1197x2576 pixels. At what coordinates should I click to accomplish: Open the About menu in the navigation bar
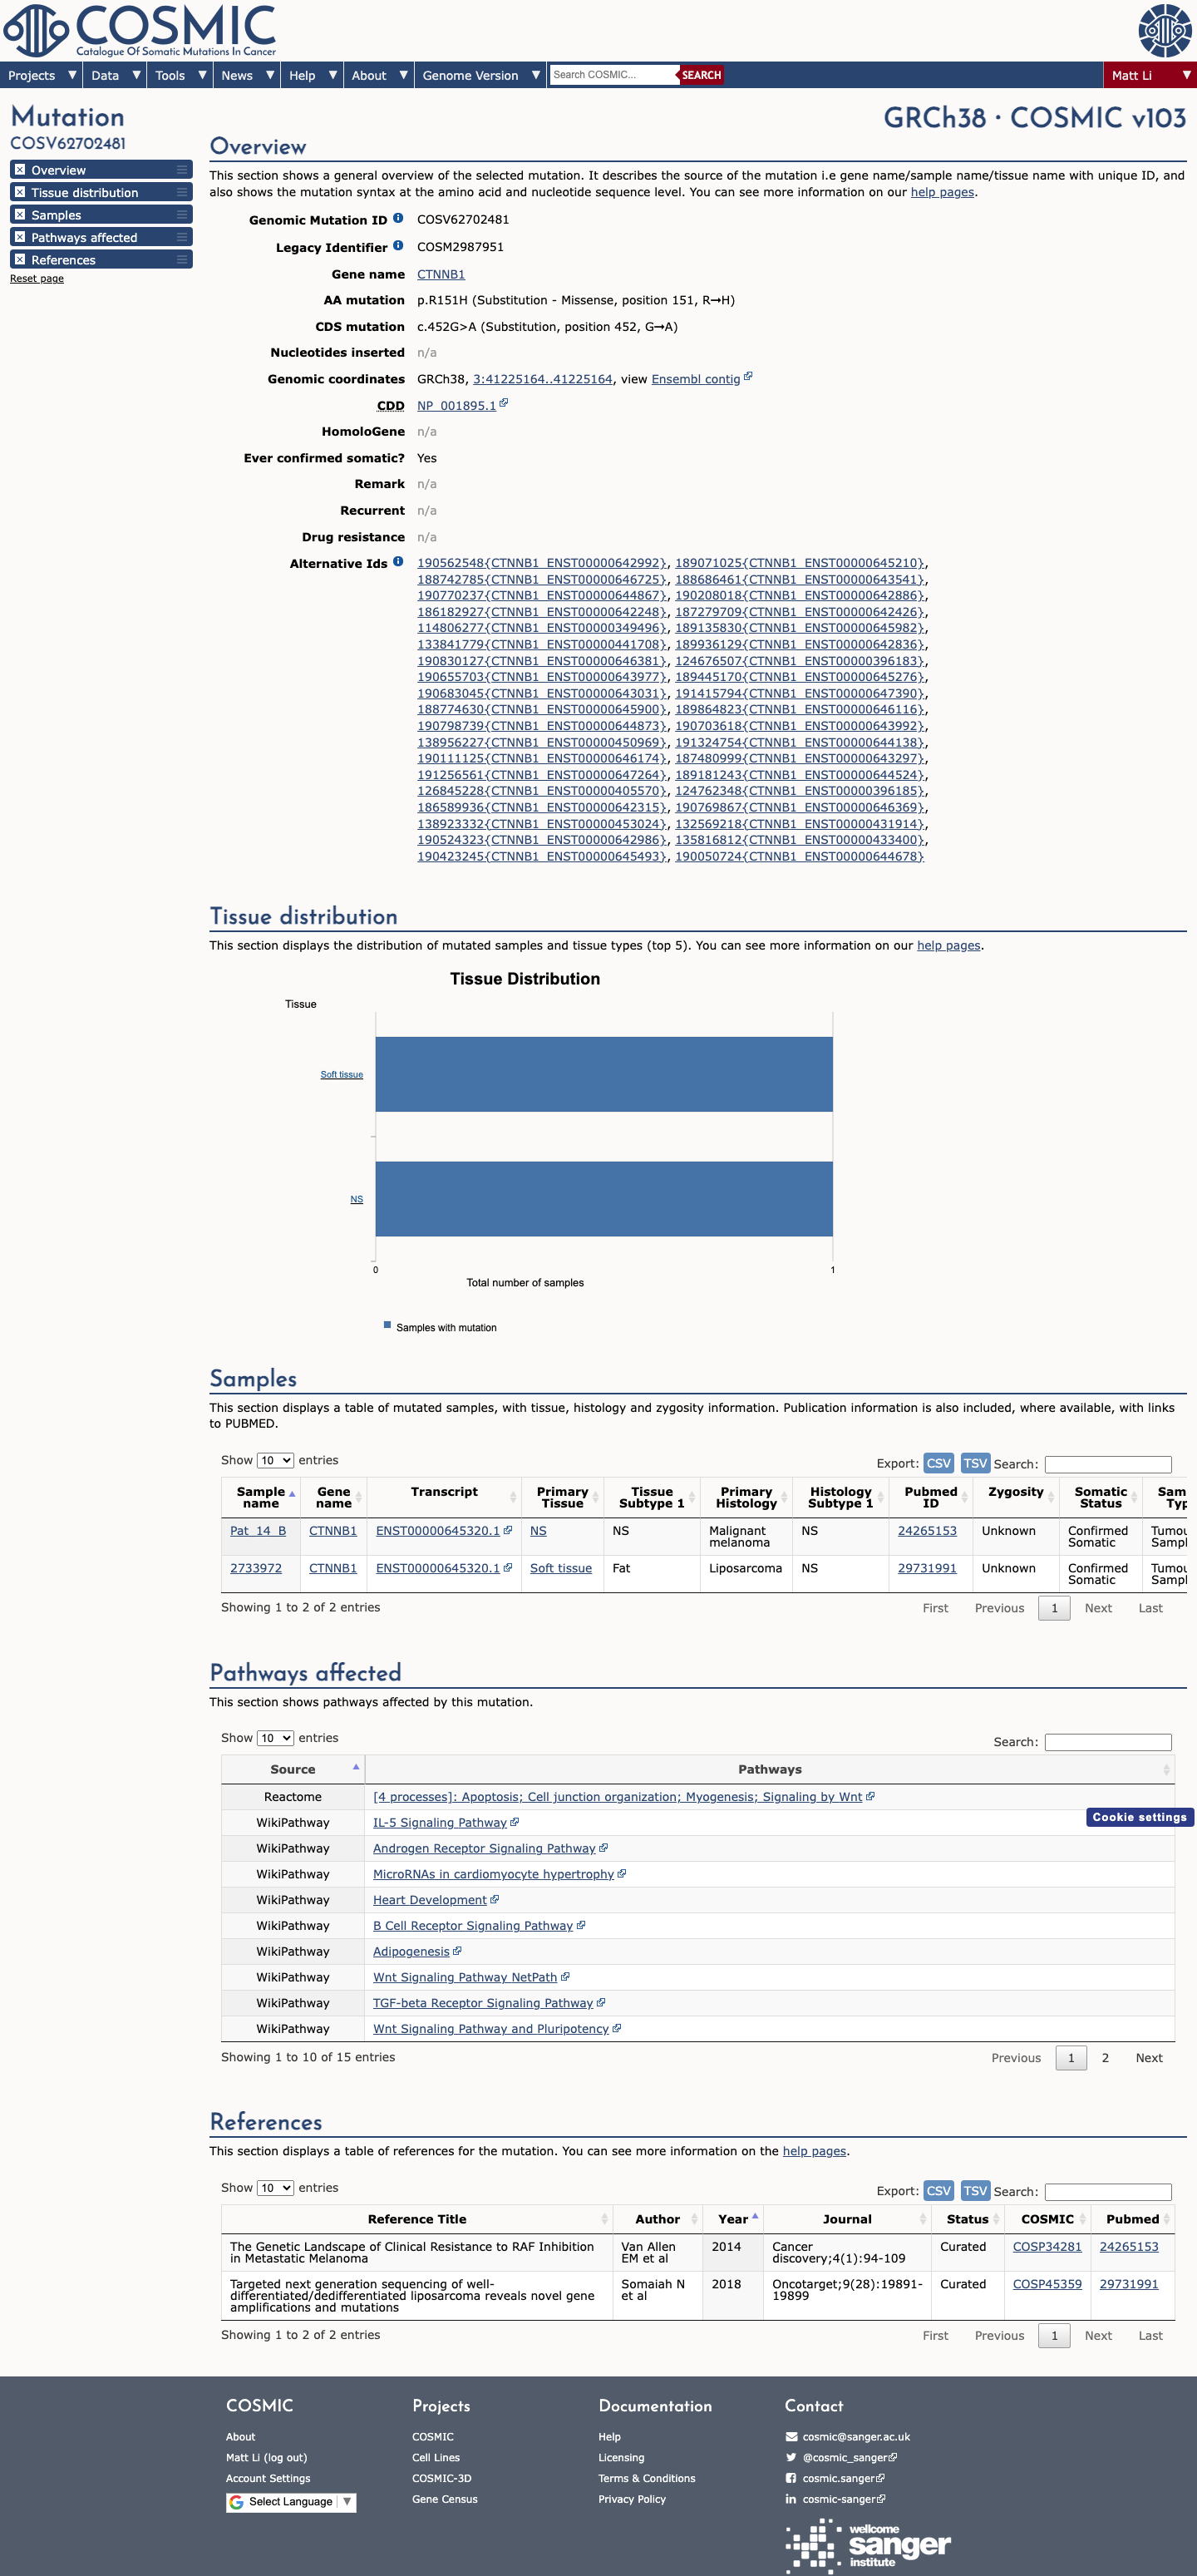pos(379,75)
